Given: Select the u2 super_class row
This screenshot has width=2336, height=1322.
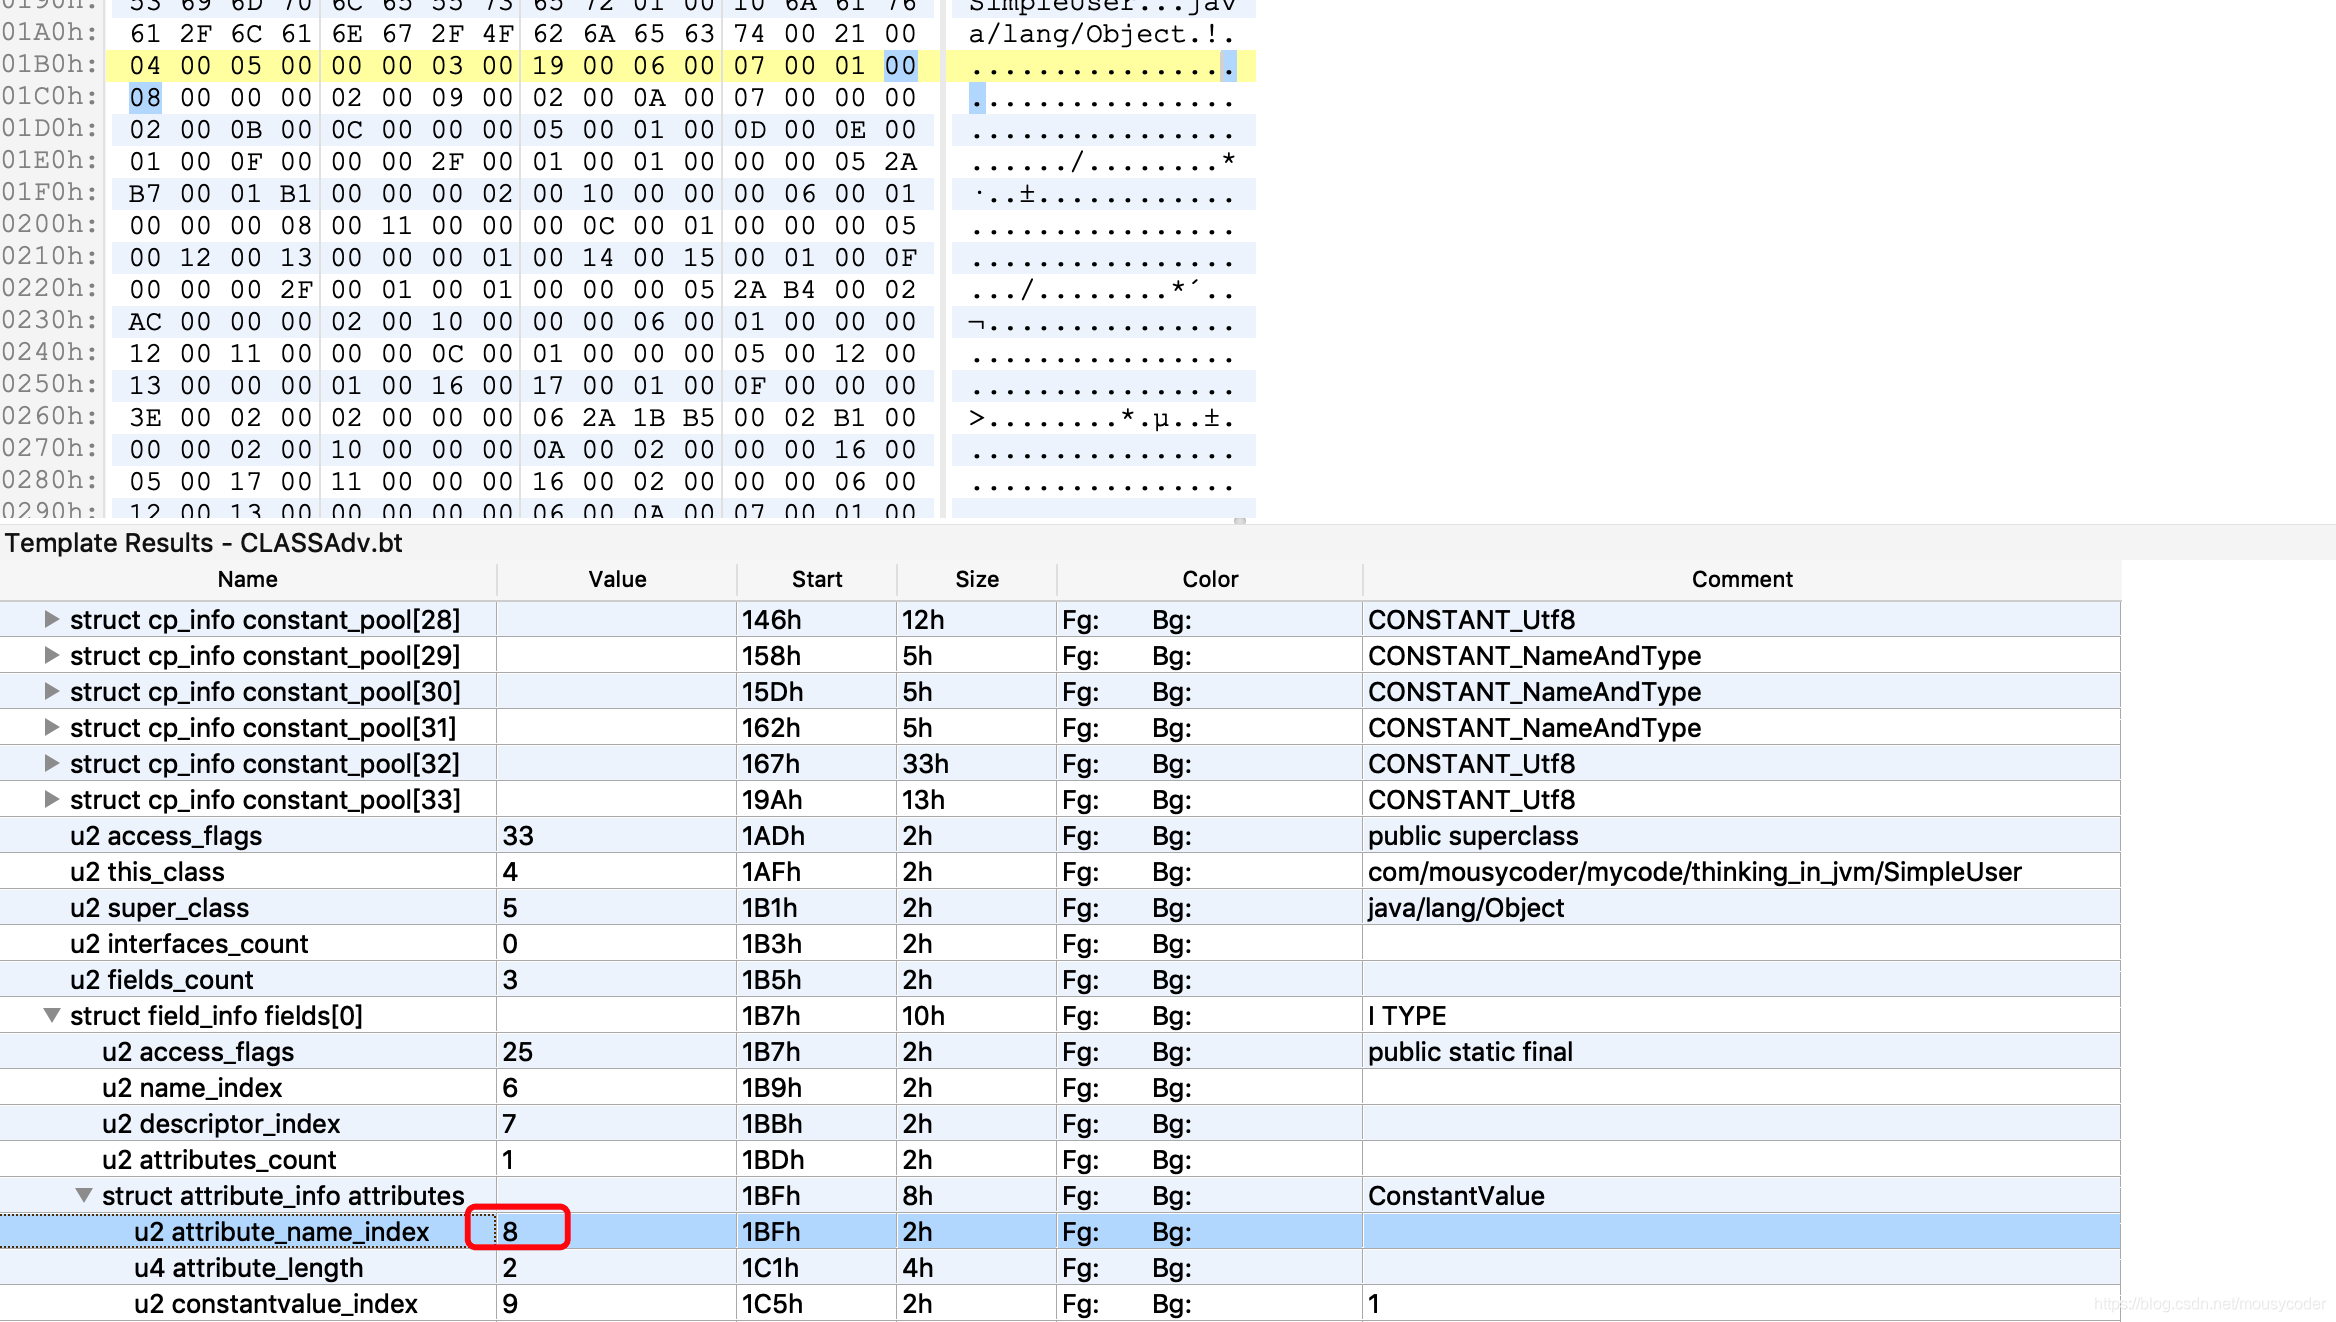Looking at the screenshot, I should click(159, 907).
